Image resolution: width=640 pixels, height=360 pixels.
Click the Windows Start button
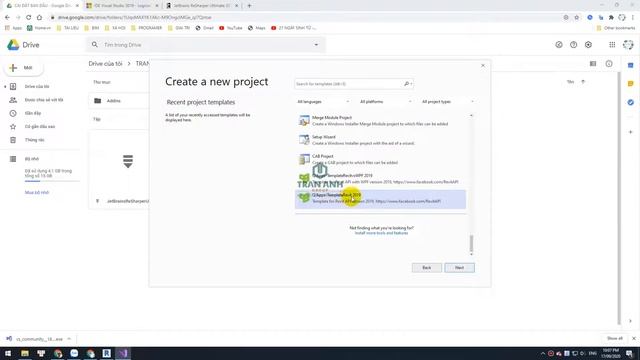[8, 353]
